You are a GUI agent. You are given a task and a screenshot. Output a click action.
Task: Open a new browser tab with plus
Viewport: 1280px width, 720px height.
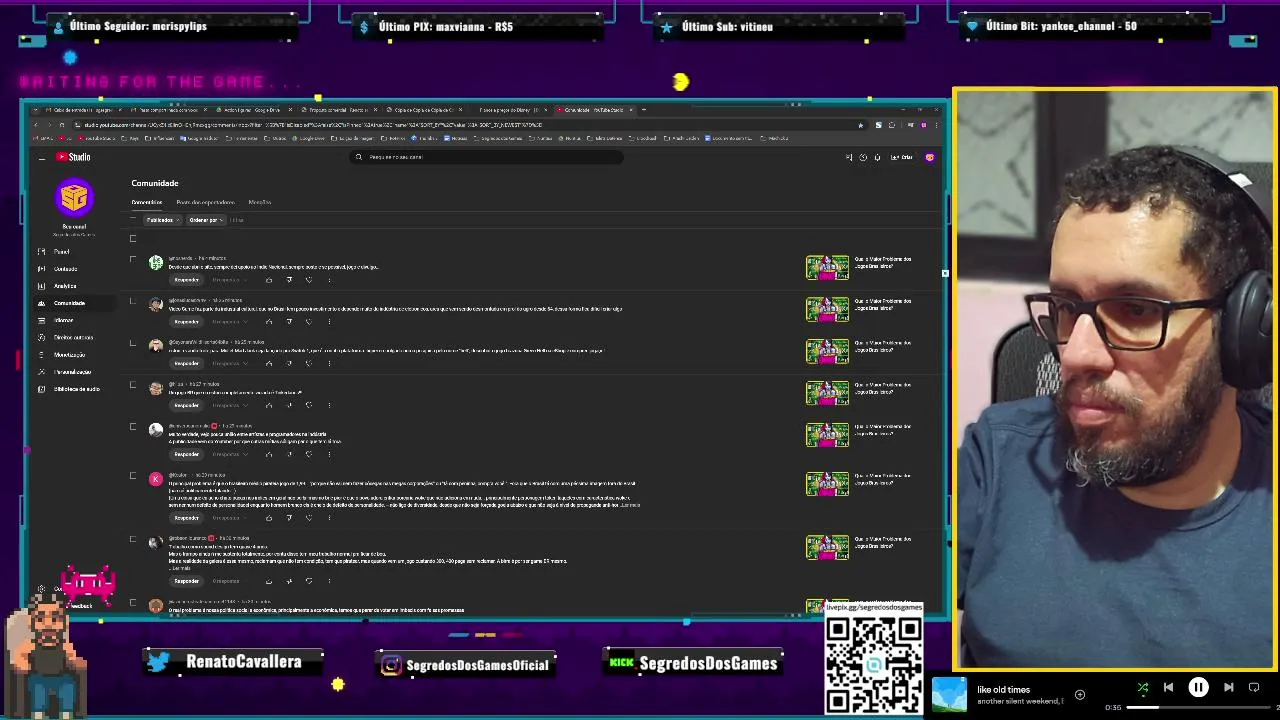[644, 110]
